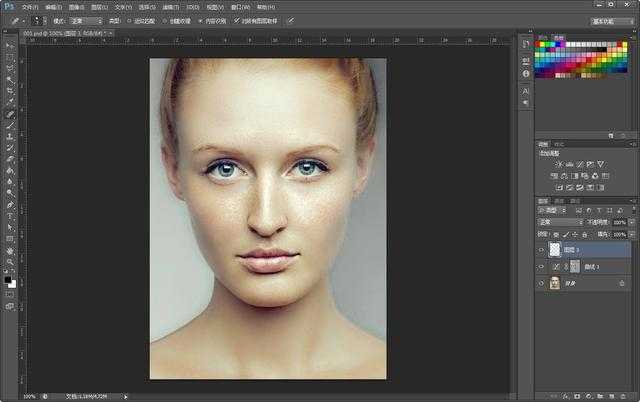The image size is (640, 402).
Task: Toggle visibility of the Curves 1 layer
Action: 541,267
